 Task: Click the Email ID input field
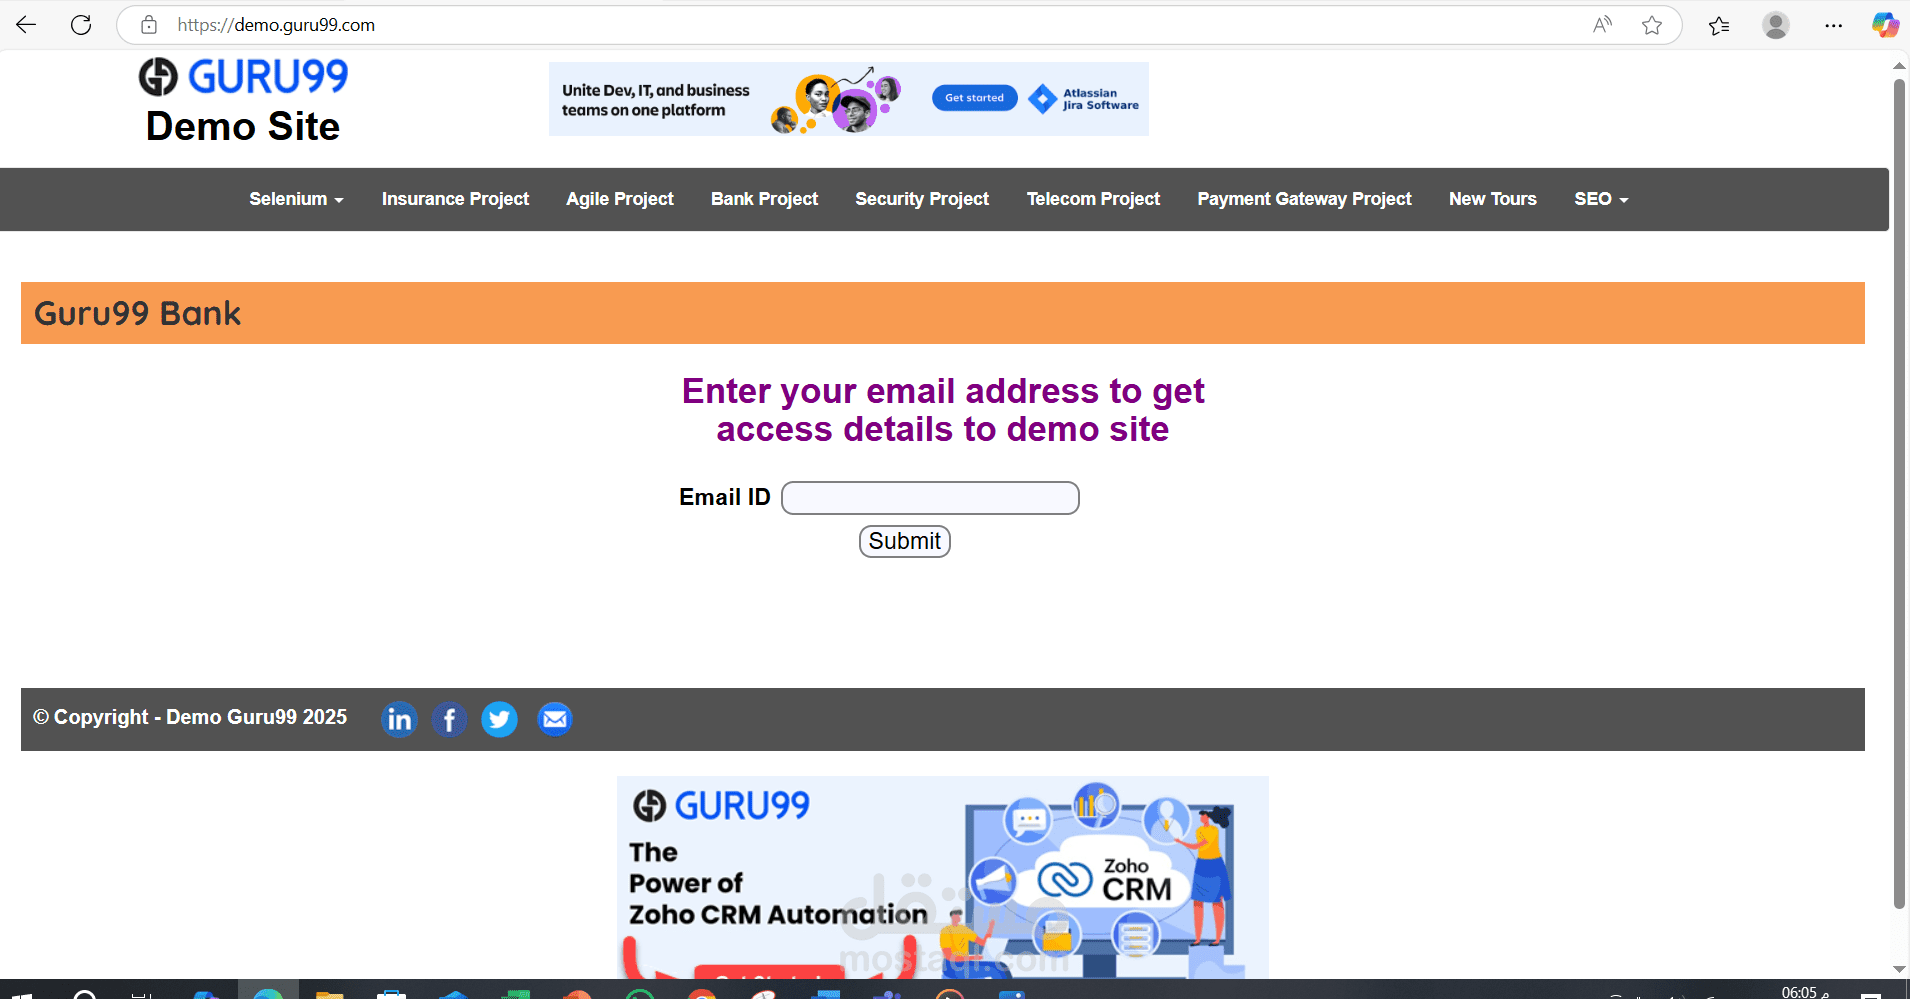[930, 498]
